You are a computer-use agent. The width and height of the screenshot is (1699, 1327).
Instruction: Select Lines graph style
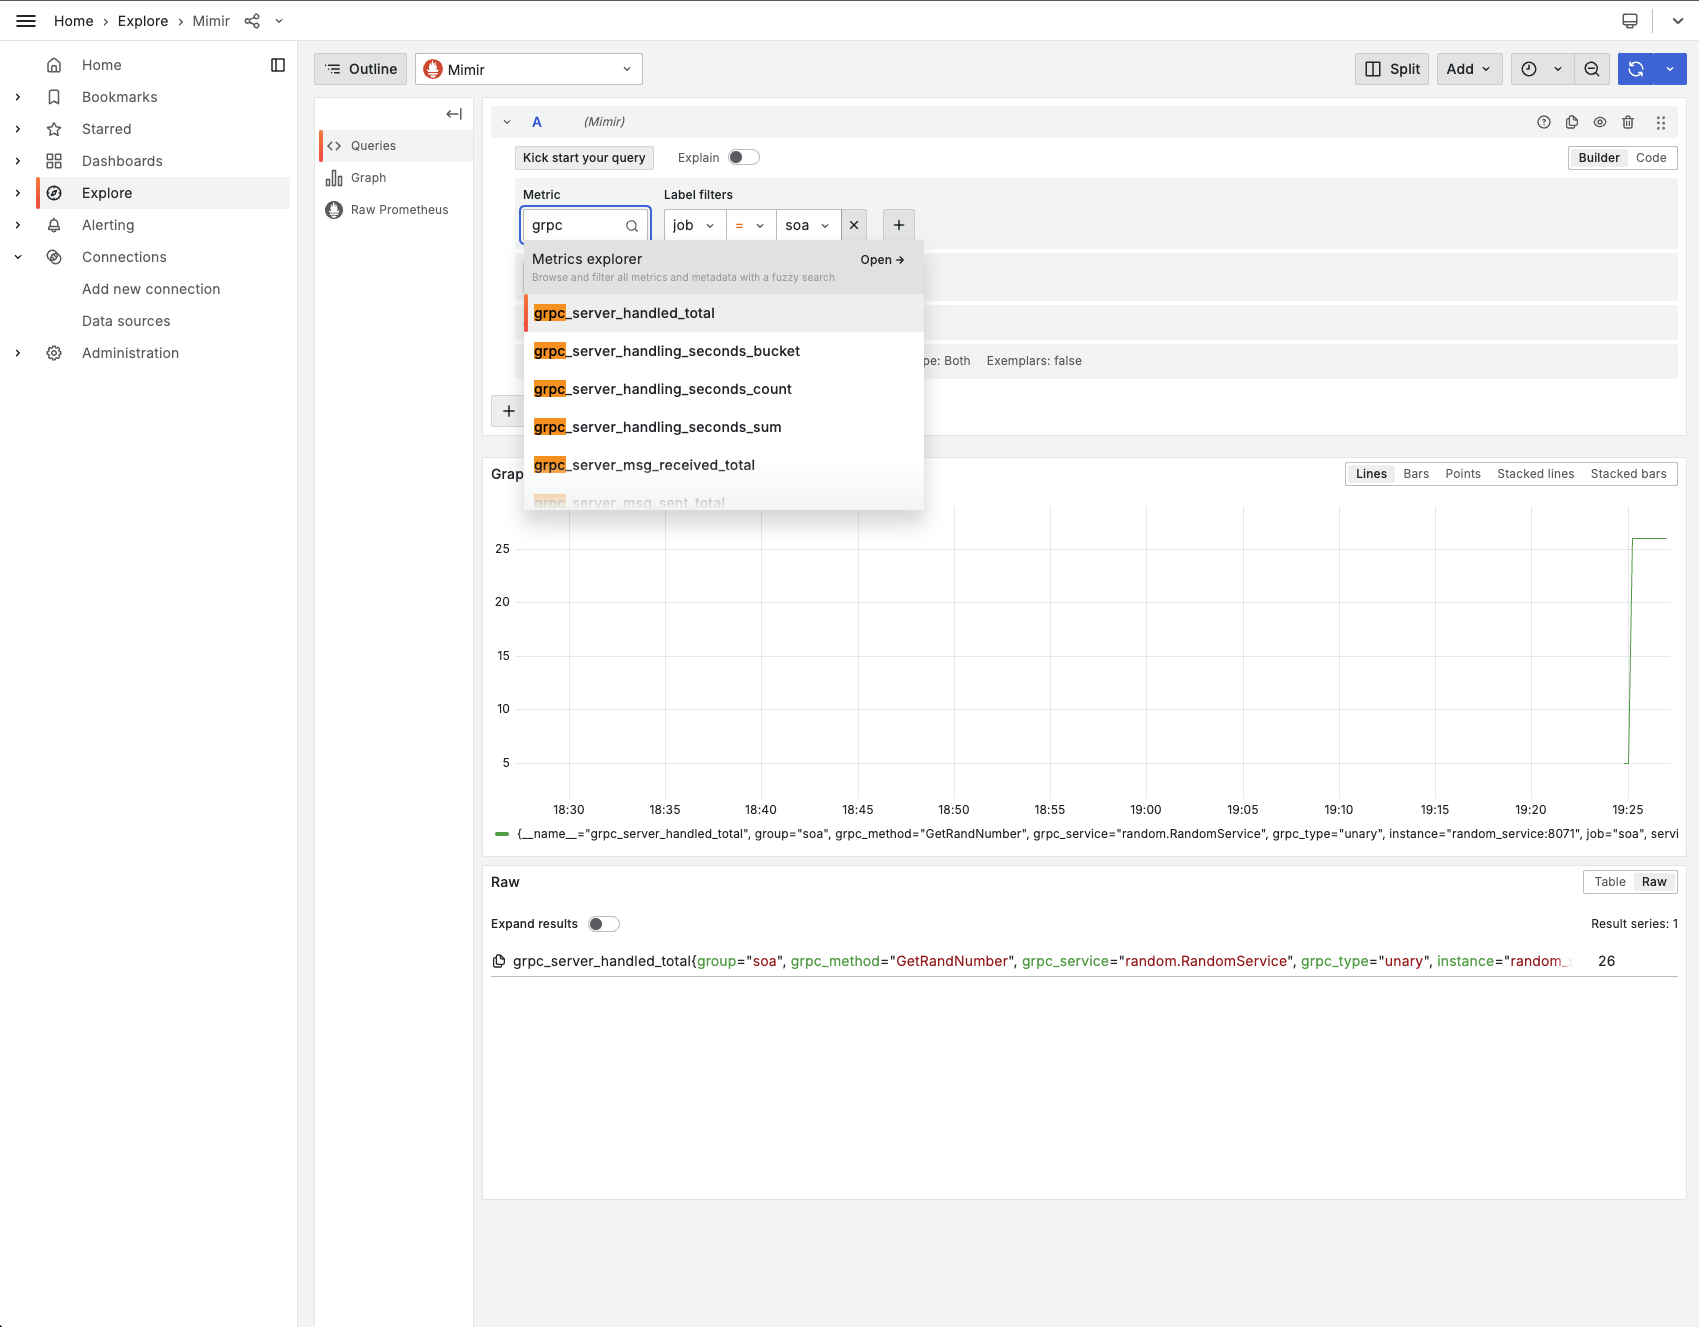pyautogui.click(x=1371, y=474)
